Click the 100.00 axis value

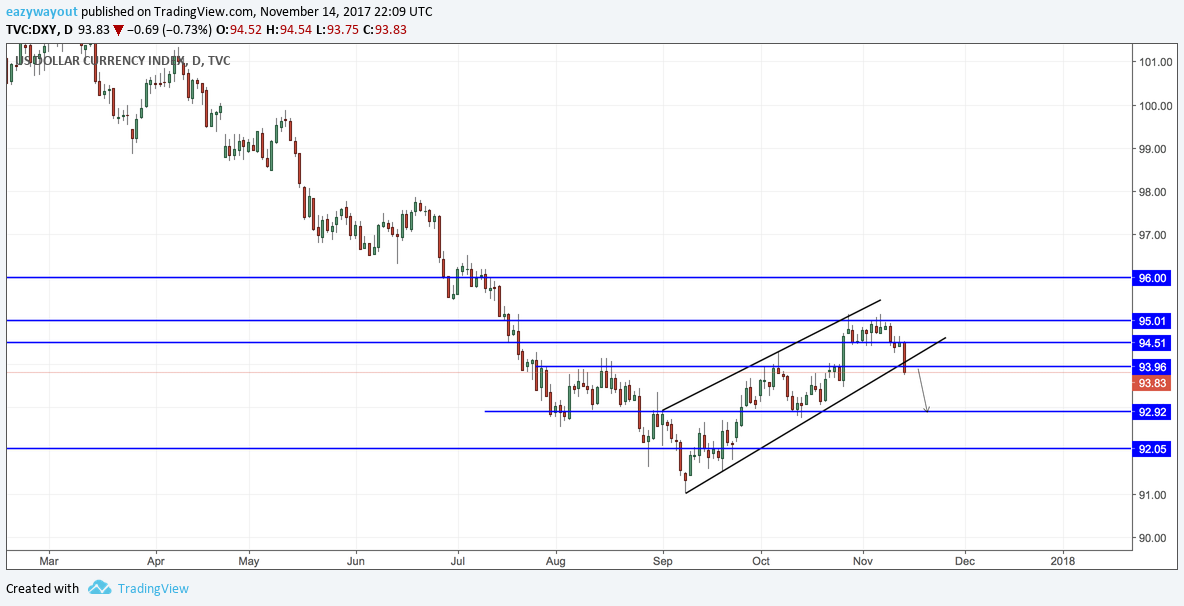point(1154,106)
